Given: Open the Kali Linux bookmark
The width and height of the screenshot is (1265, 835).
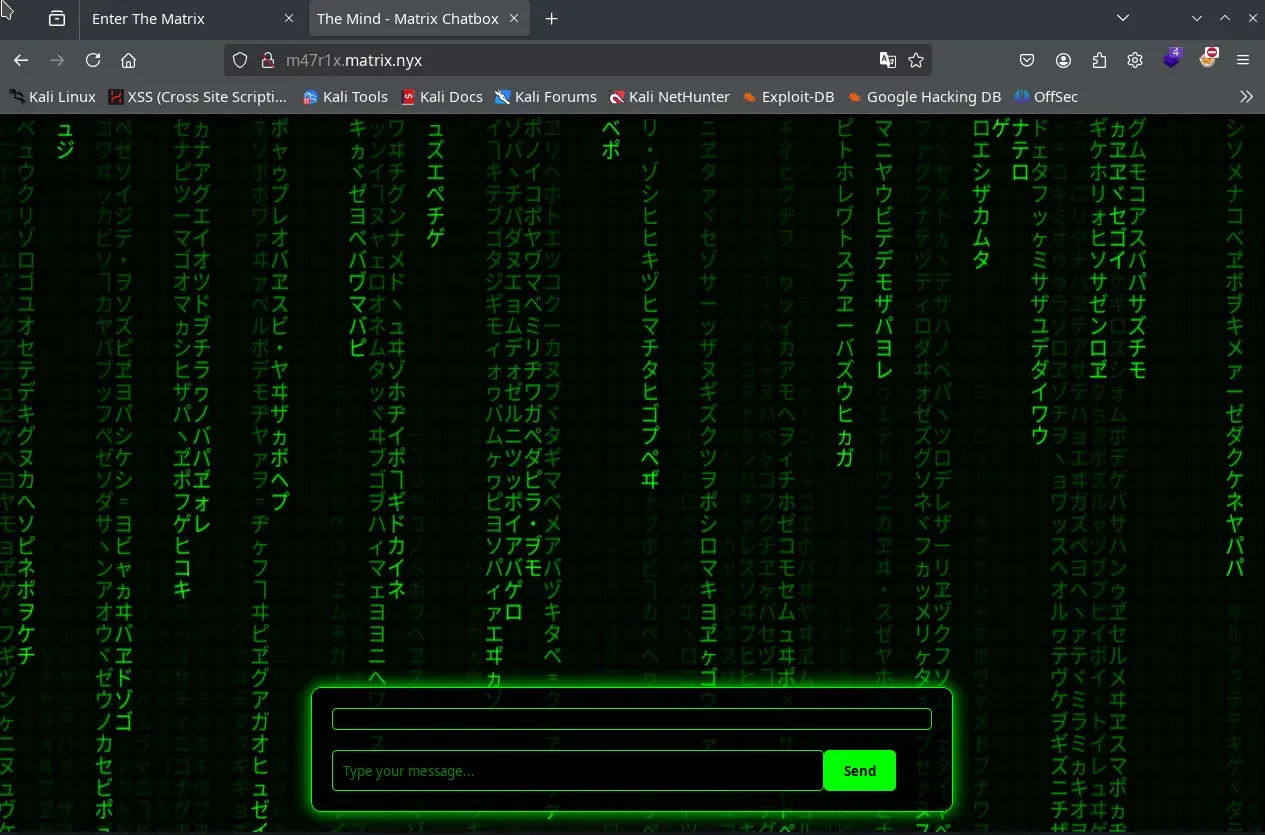Looking at the screenshot, I should coord(52,97).
